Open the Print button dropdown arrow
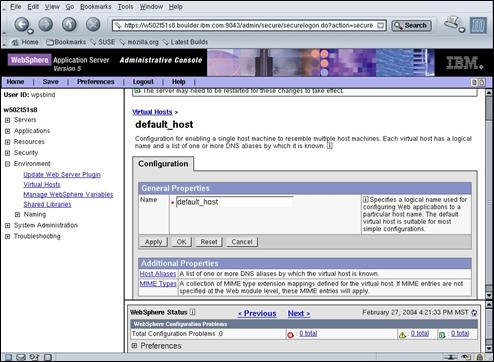This screenshot has height=362, width=494. click(462, 30)
